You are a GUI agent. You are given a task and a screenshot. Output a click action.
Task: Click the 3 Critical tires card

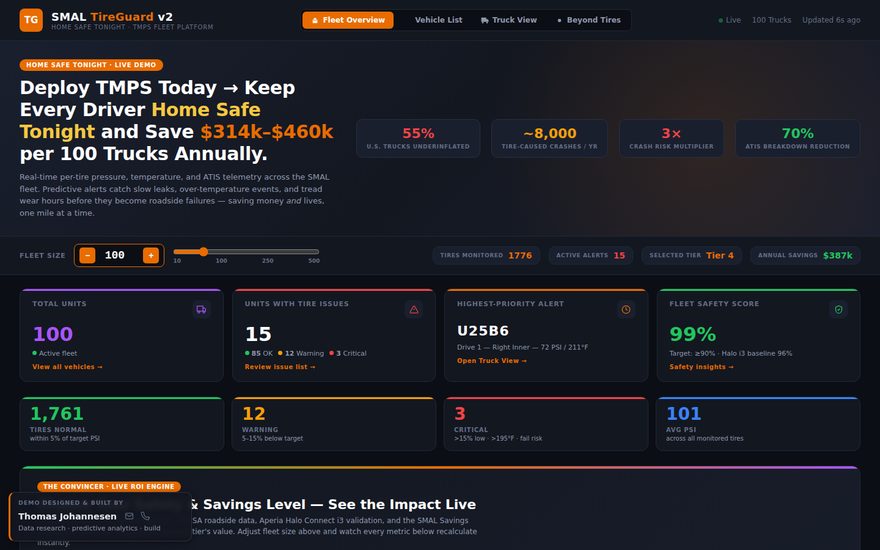(546, 424)
